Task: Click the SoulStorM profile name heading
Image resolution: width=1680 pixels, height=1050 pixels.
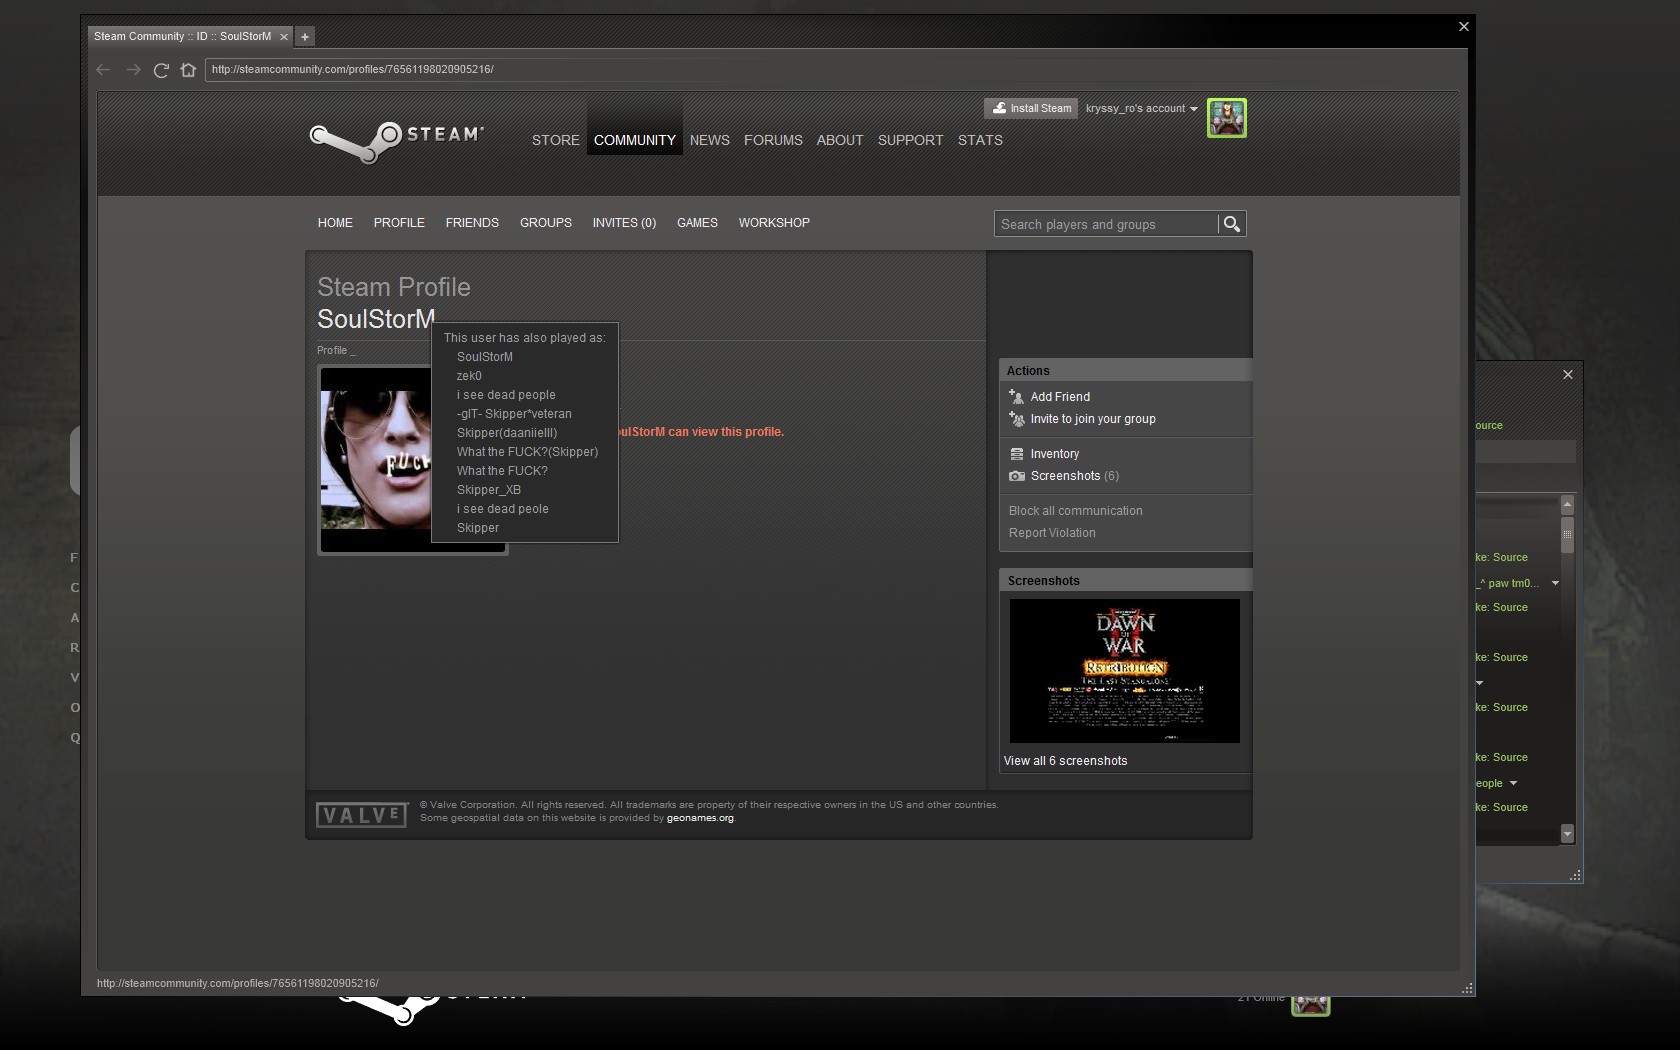Action: (x=376, y=319)
